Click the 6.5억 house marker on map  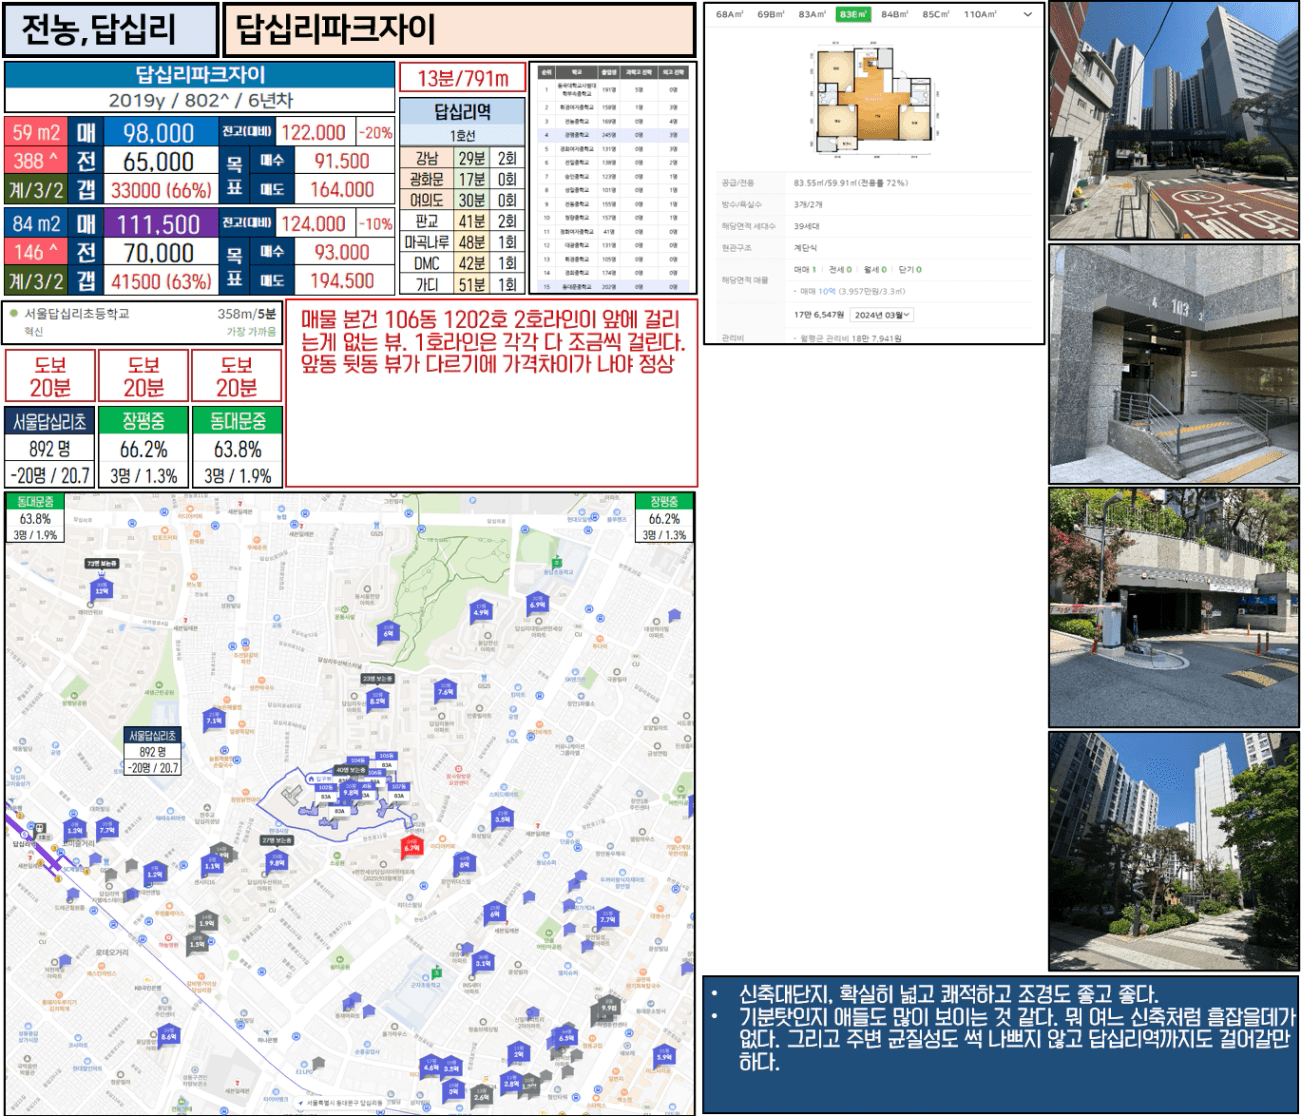566,1036
